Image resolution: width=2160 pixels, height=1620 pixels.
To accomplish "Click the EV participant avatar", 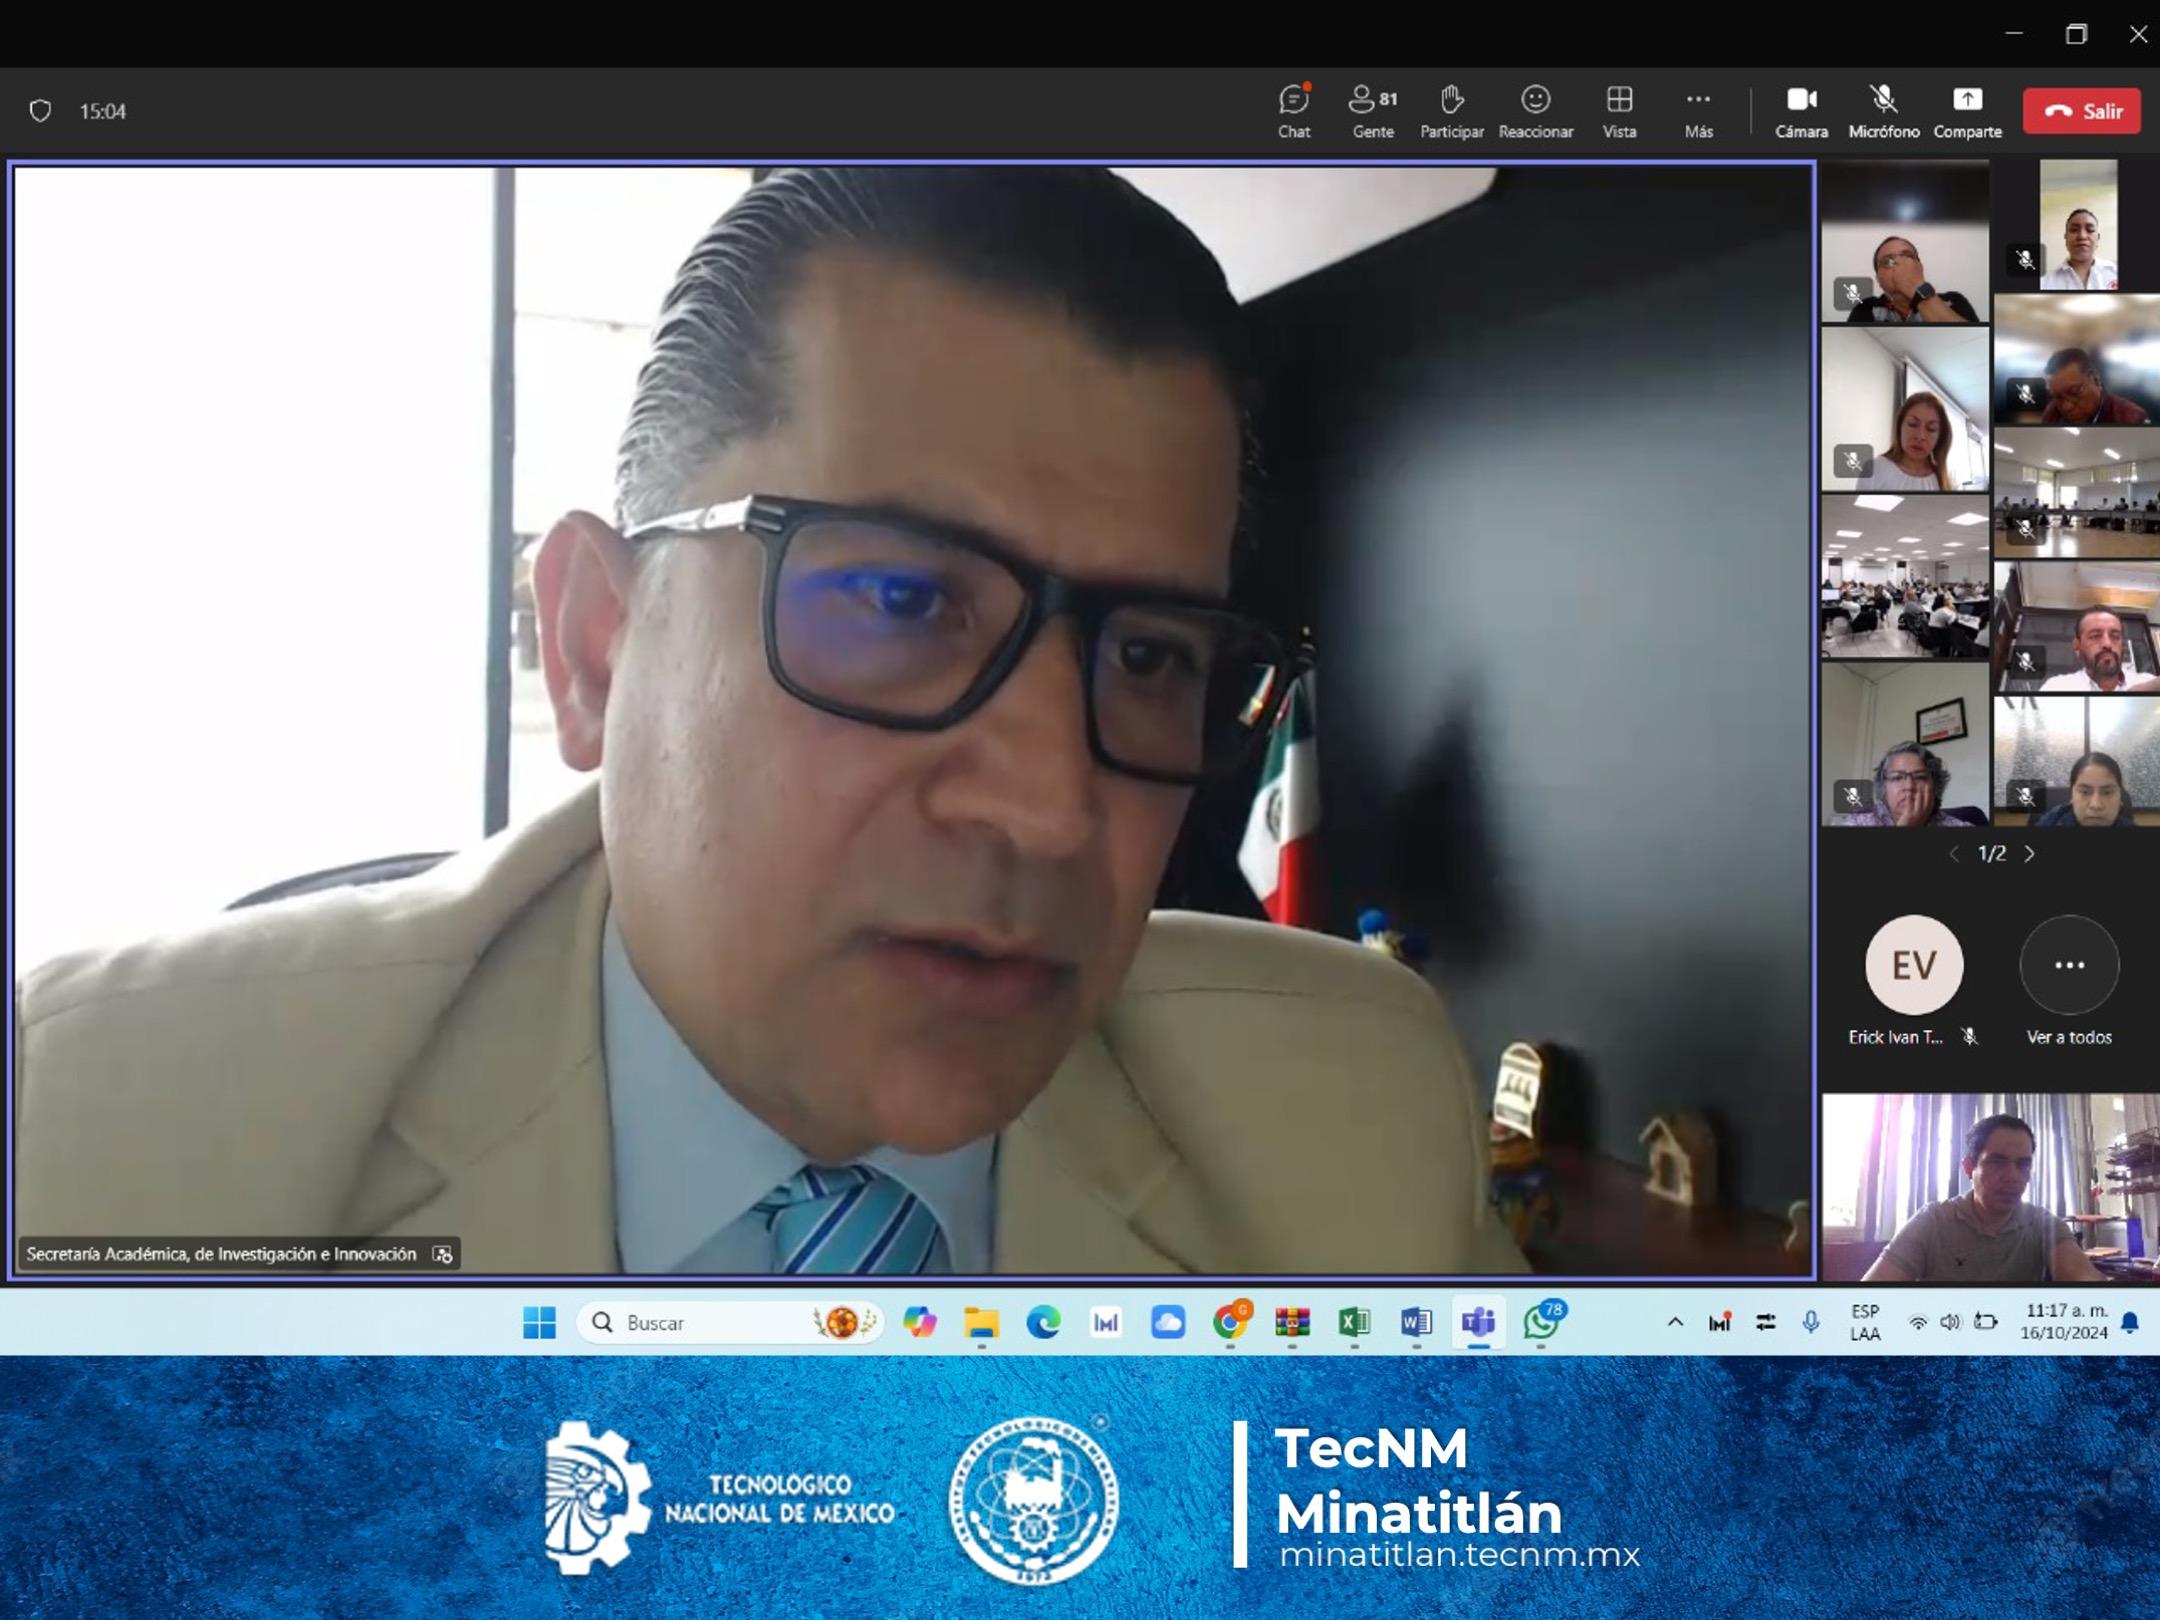I will (x=1914, y=965).
